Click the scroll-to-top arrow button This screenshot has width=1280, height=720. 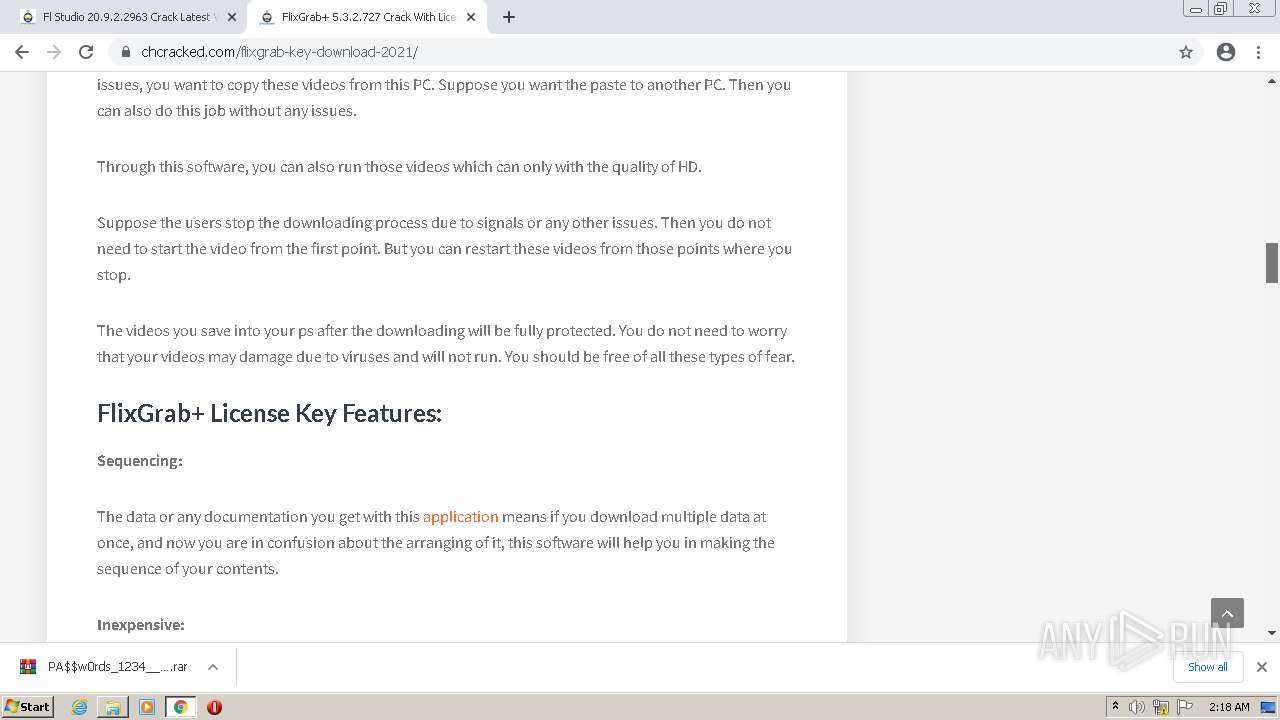coord(1227,613)
